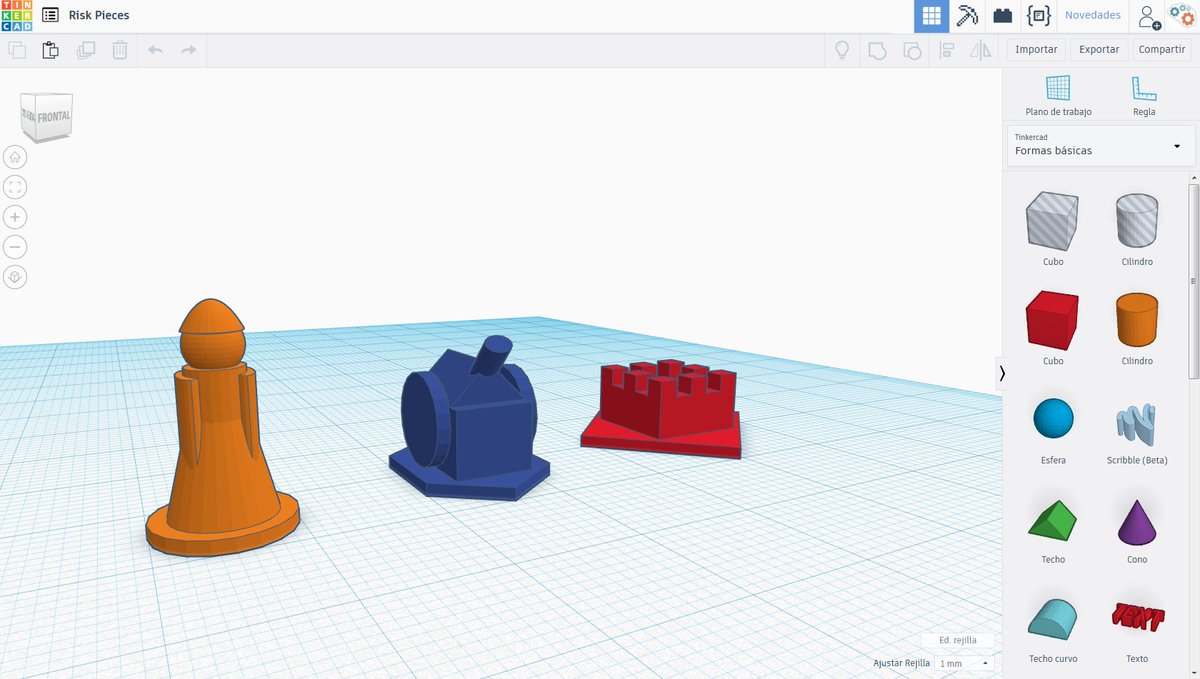
Task: Select the Regla ruler tool
Action: [1144, 96]
